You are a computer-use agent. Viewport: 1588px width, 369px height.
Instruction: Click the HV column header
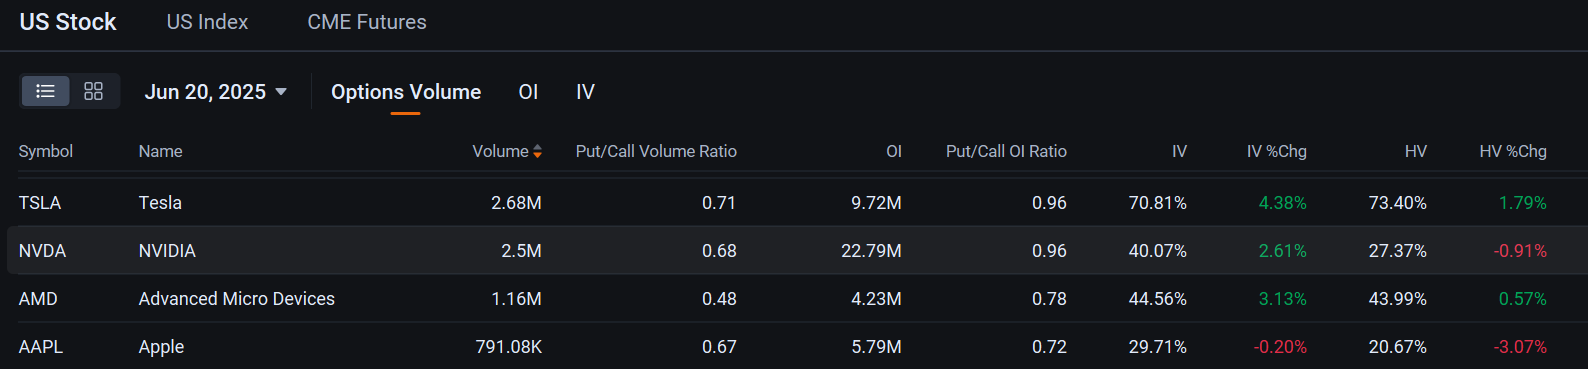(x=1416, y=151)
